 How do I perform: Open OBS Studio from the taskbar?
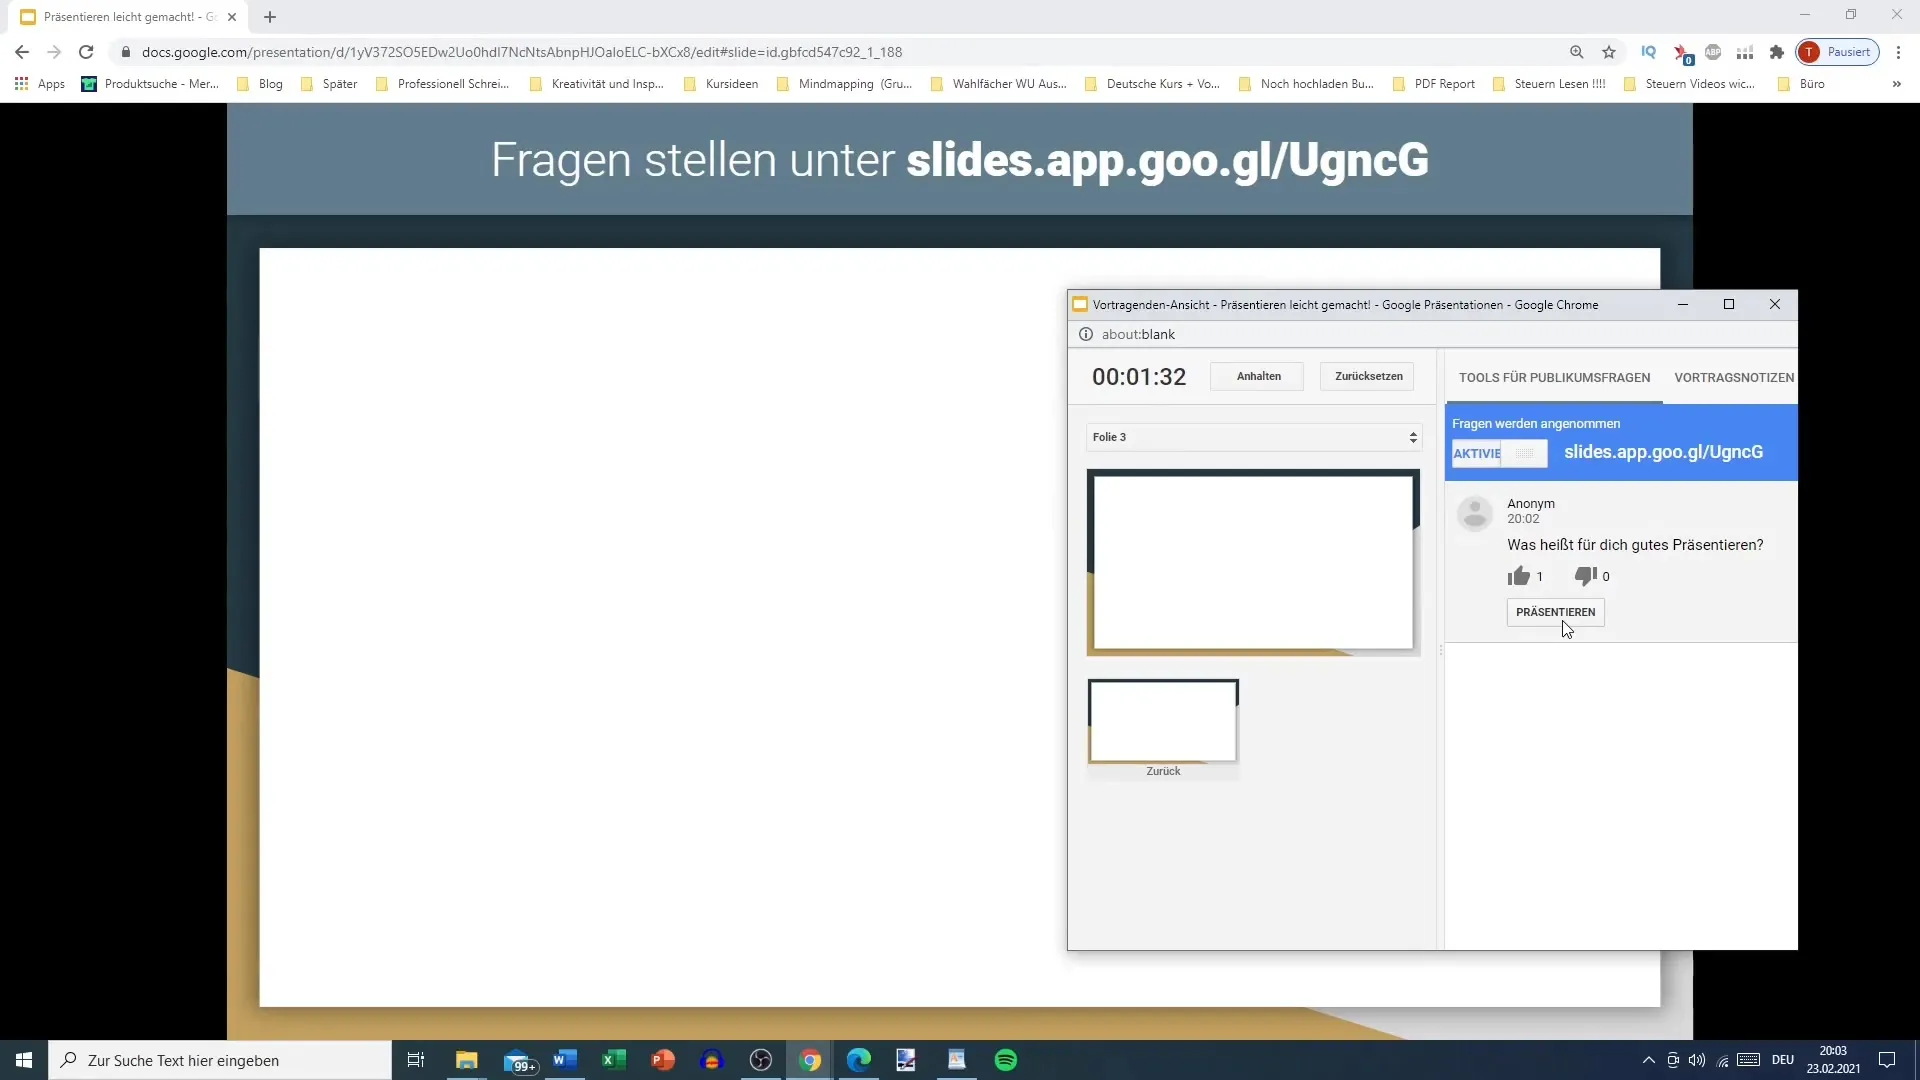[761, 1060]
